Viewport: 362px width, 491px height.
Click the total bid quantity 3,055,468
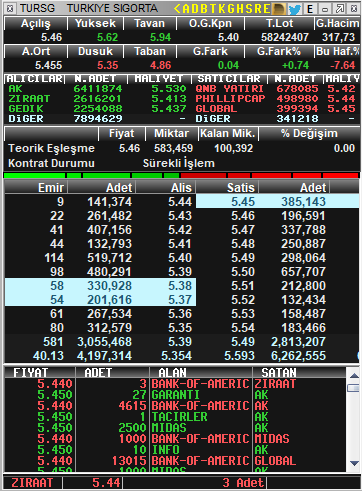coord(104,342)
